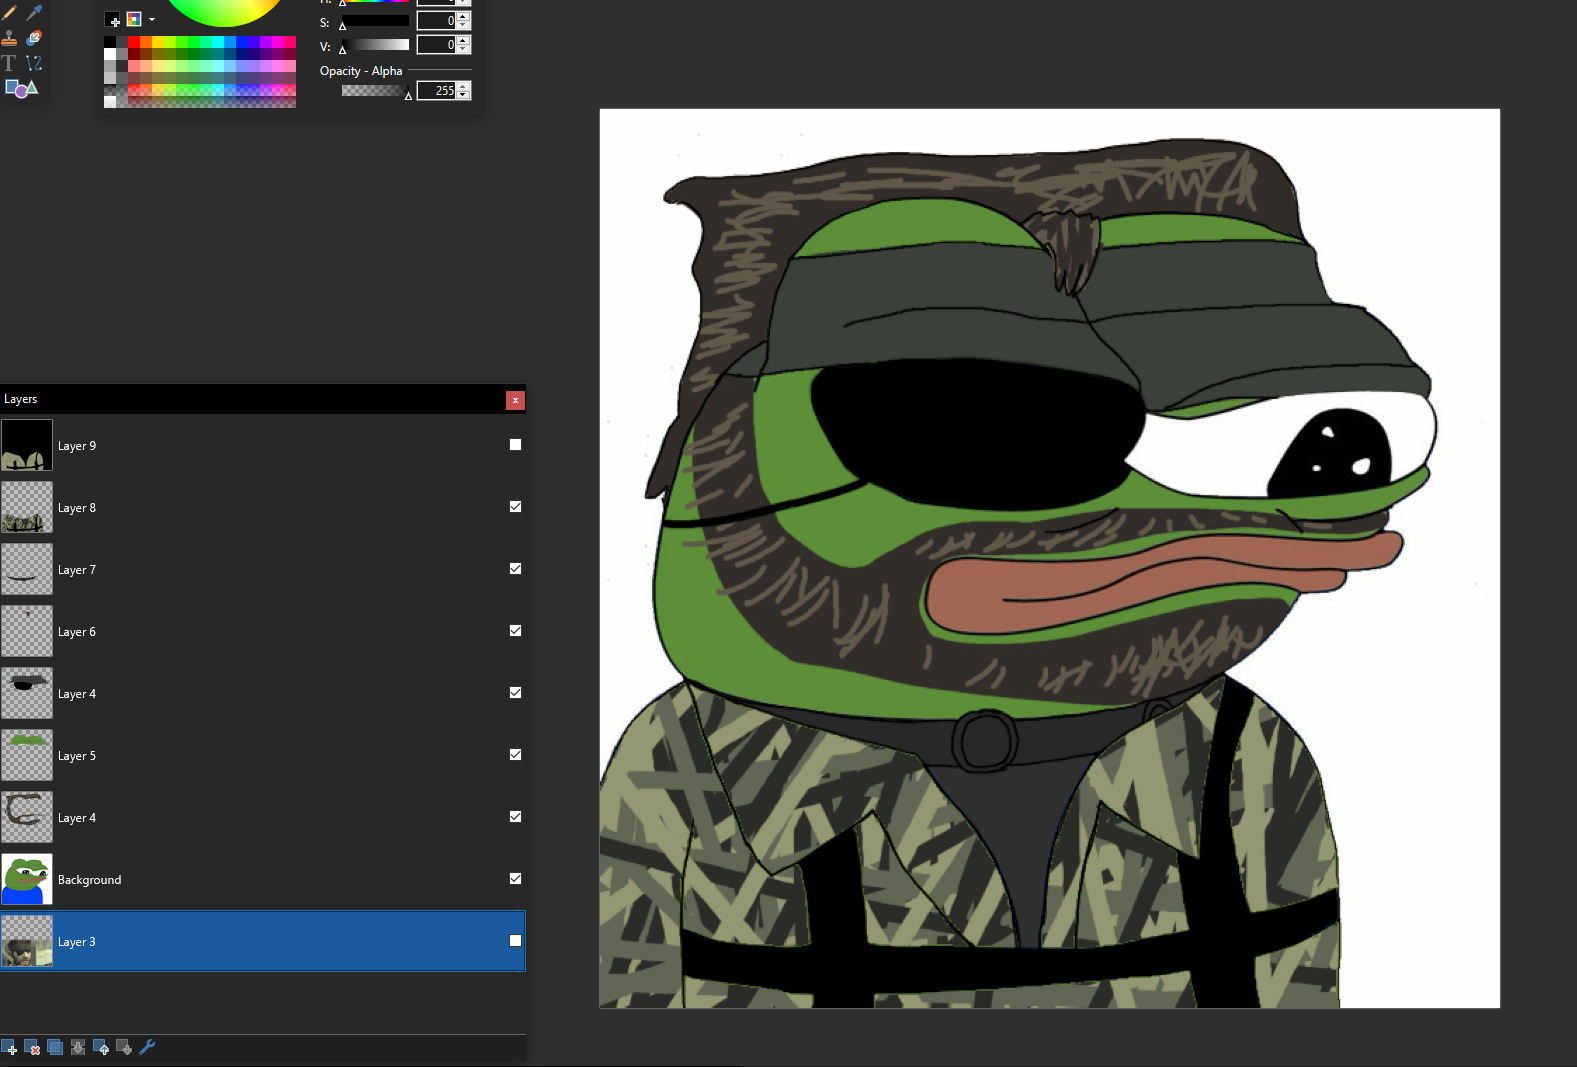Focus the Opacity field showing 255

coord(436,91)
